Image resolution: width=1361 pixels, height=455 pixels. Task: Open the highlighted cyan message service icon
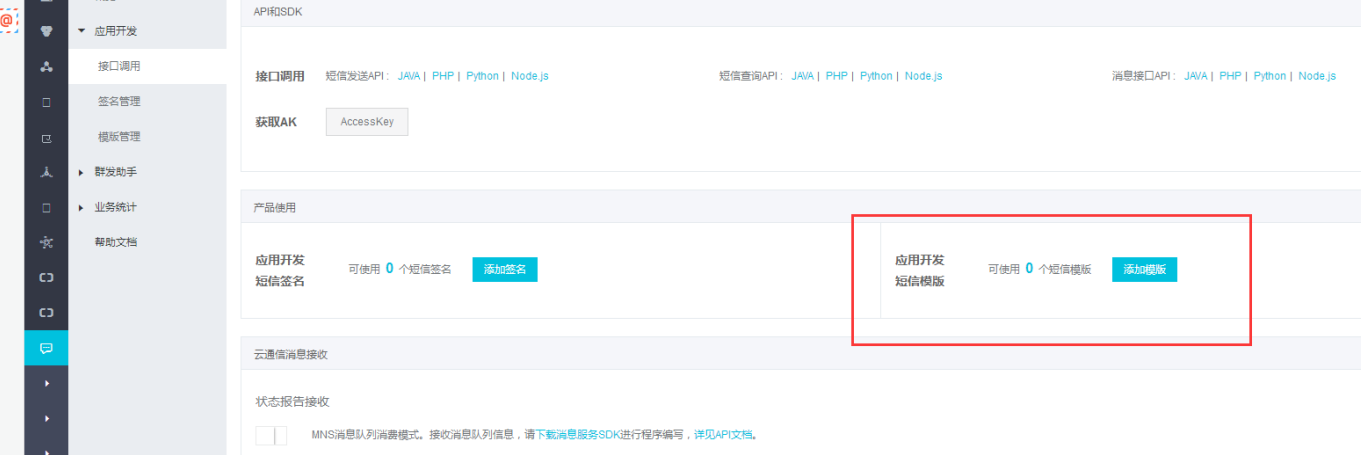click(x=46, y=348)
